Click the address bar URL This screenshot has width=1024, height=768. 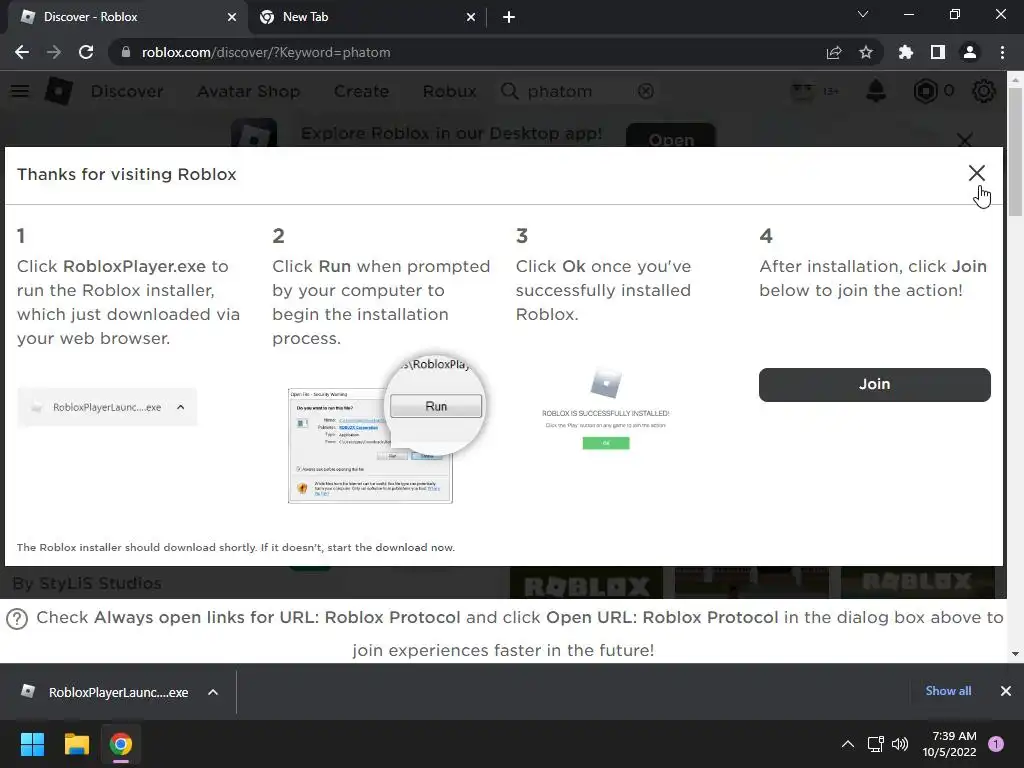tap(266, 52)
